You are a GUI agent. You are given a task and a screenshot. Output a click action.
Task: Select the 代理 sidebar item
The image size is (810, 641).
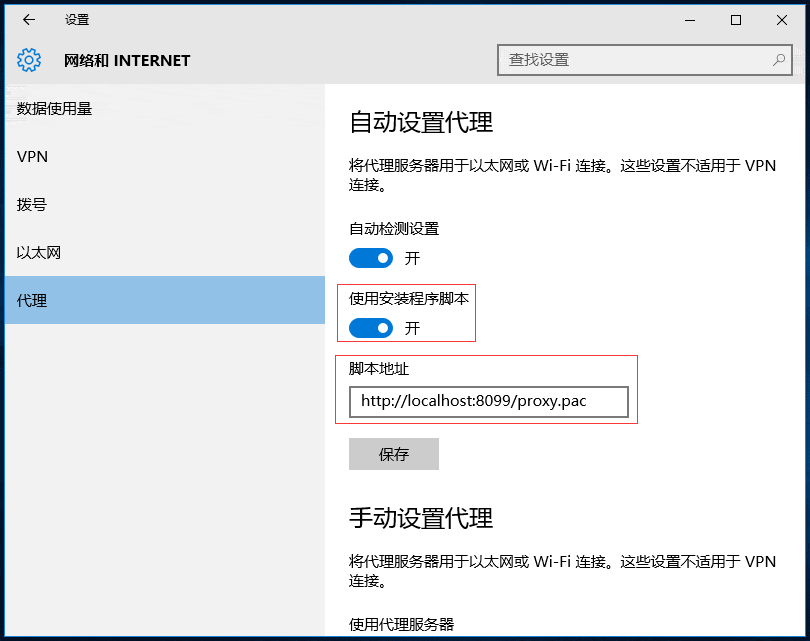coord(32,301)
